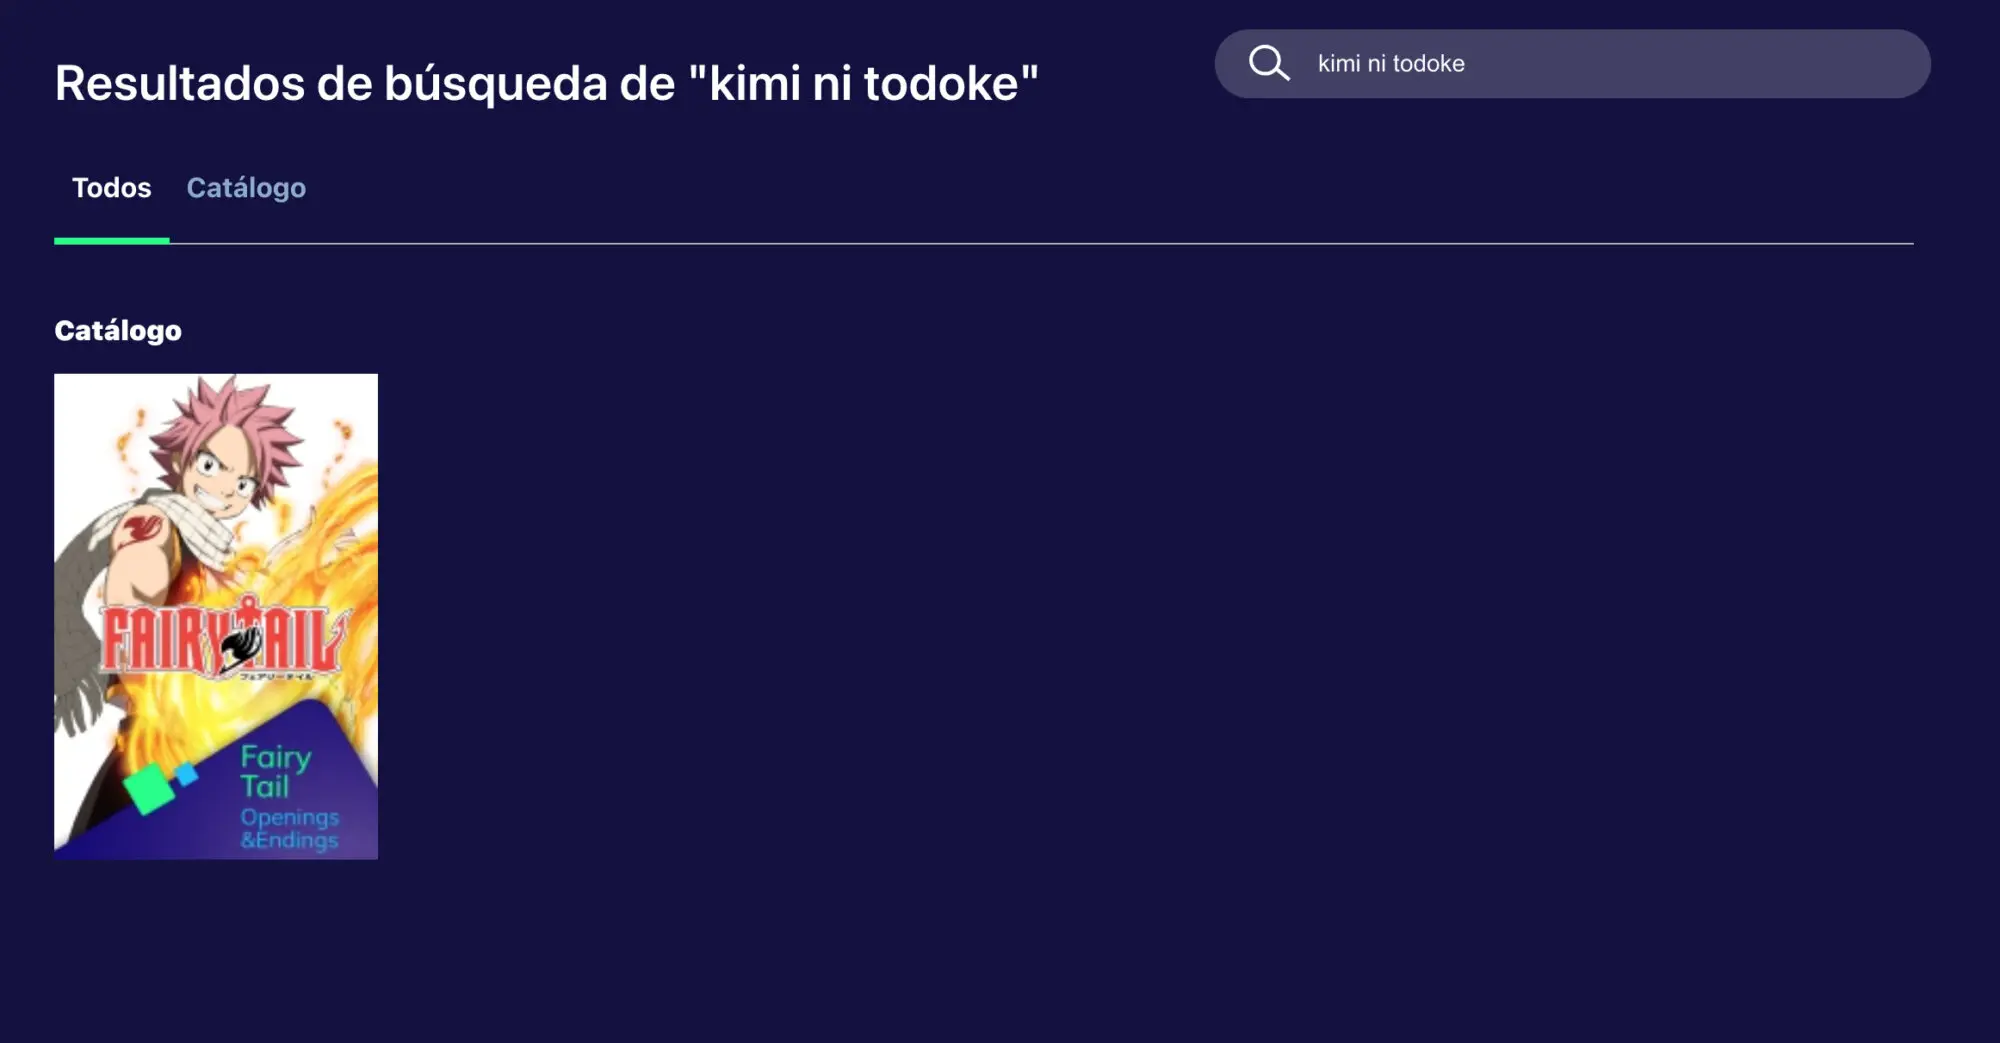Click Natsu's face on the poster
Screen dimensions: 2000x1043
(x=226, y=473)
